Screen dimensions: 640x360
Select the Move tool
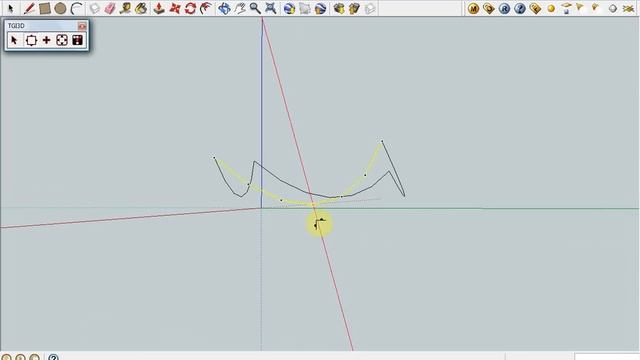coord(175,8)
